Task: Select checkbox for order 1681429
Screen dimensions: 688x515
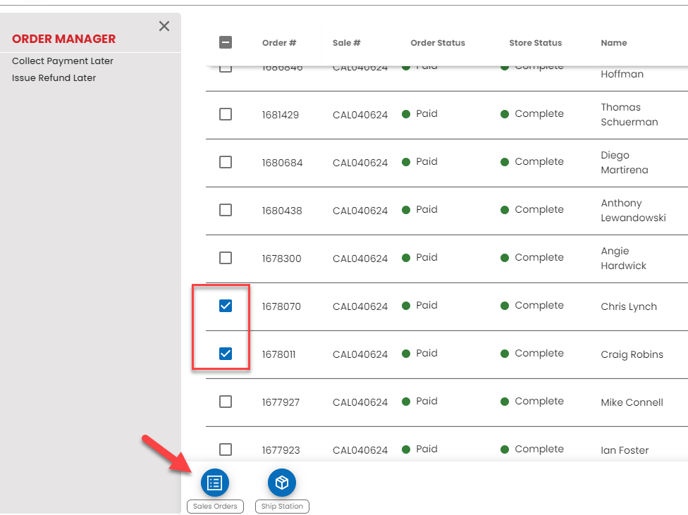Action: point(225,114)
